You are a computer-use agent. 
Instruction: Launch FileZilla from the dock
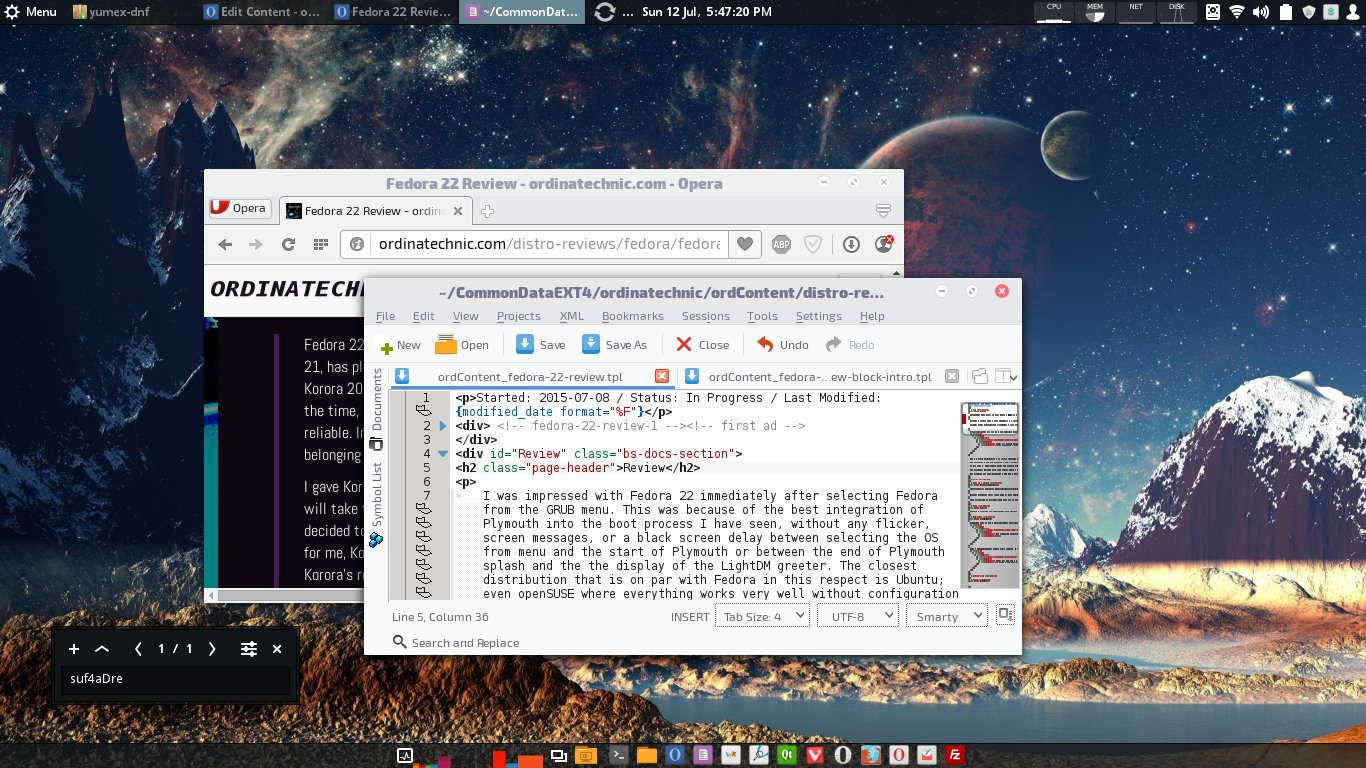[955, 755]
